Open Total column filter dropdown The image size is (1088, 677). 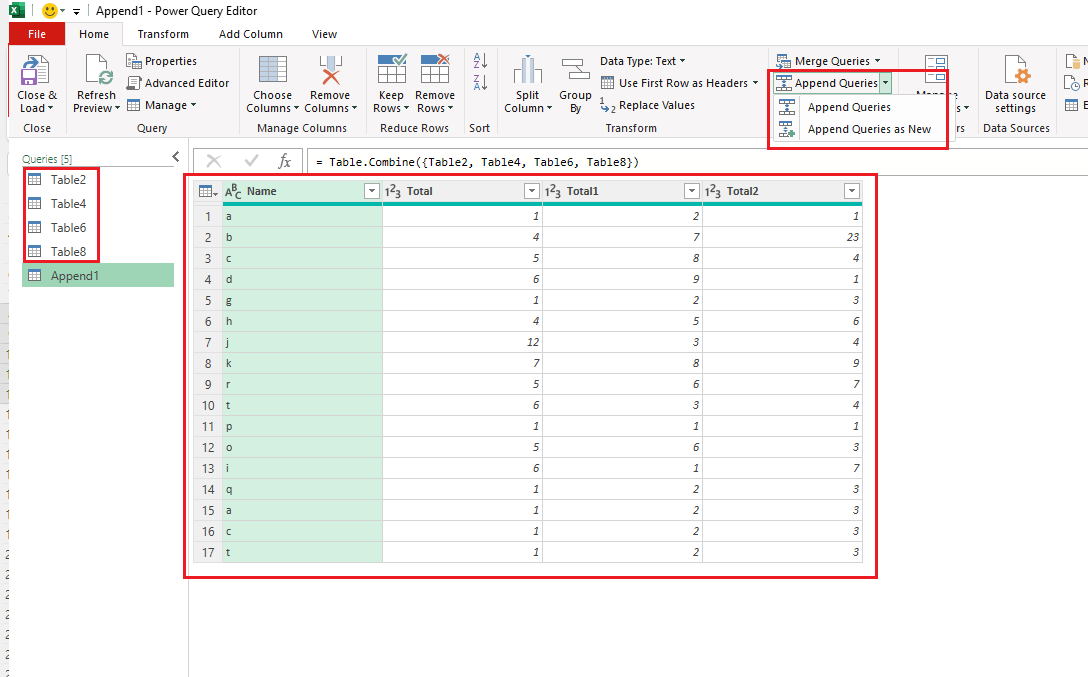click(x=532, y=191)
